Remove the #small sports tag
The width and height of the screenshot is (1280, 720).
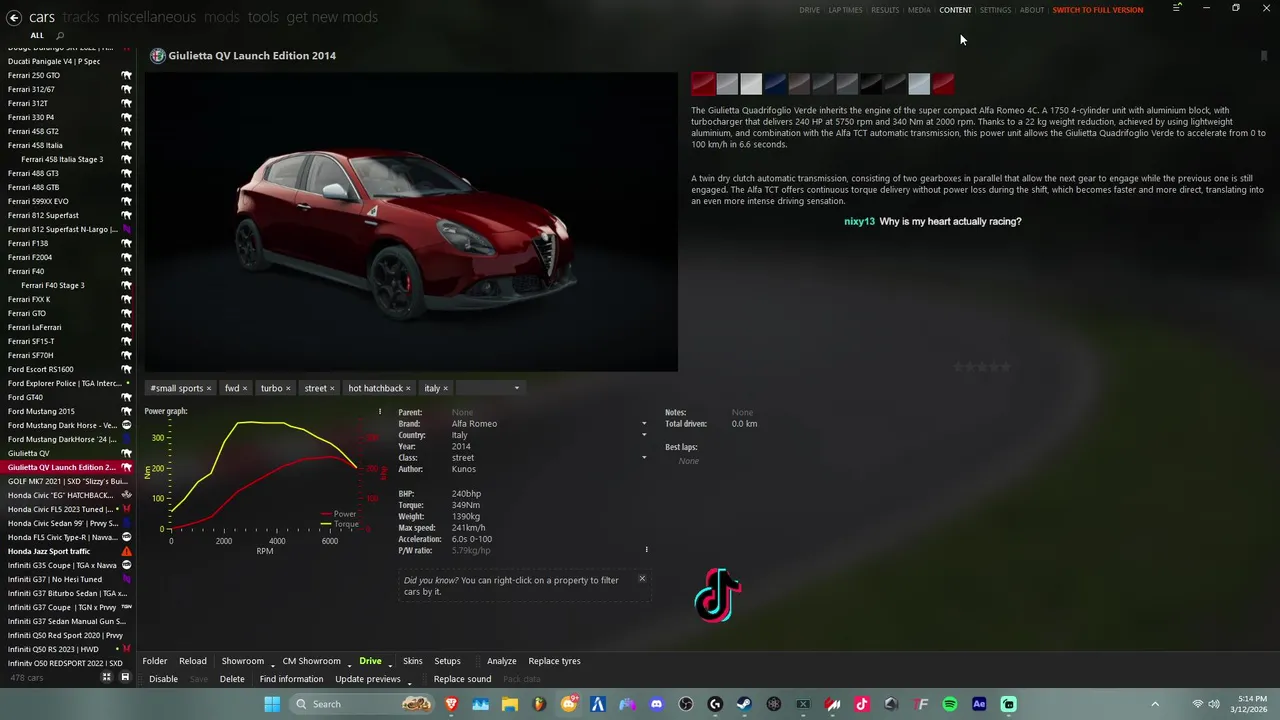pos(209,389)
